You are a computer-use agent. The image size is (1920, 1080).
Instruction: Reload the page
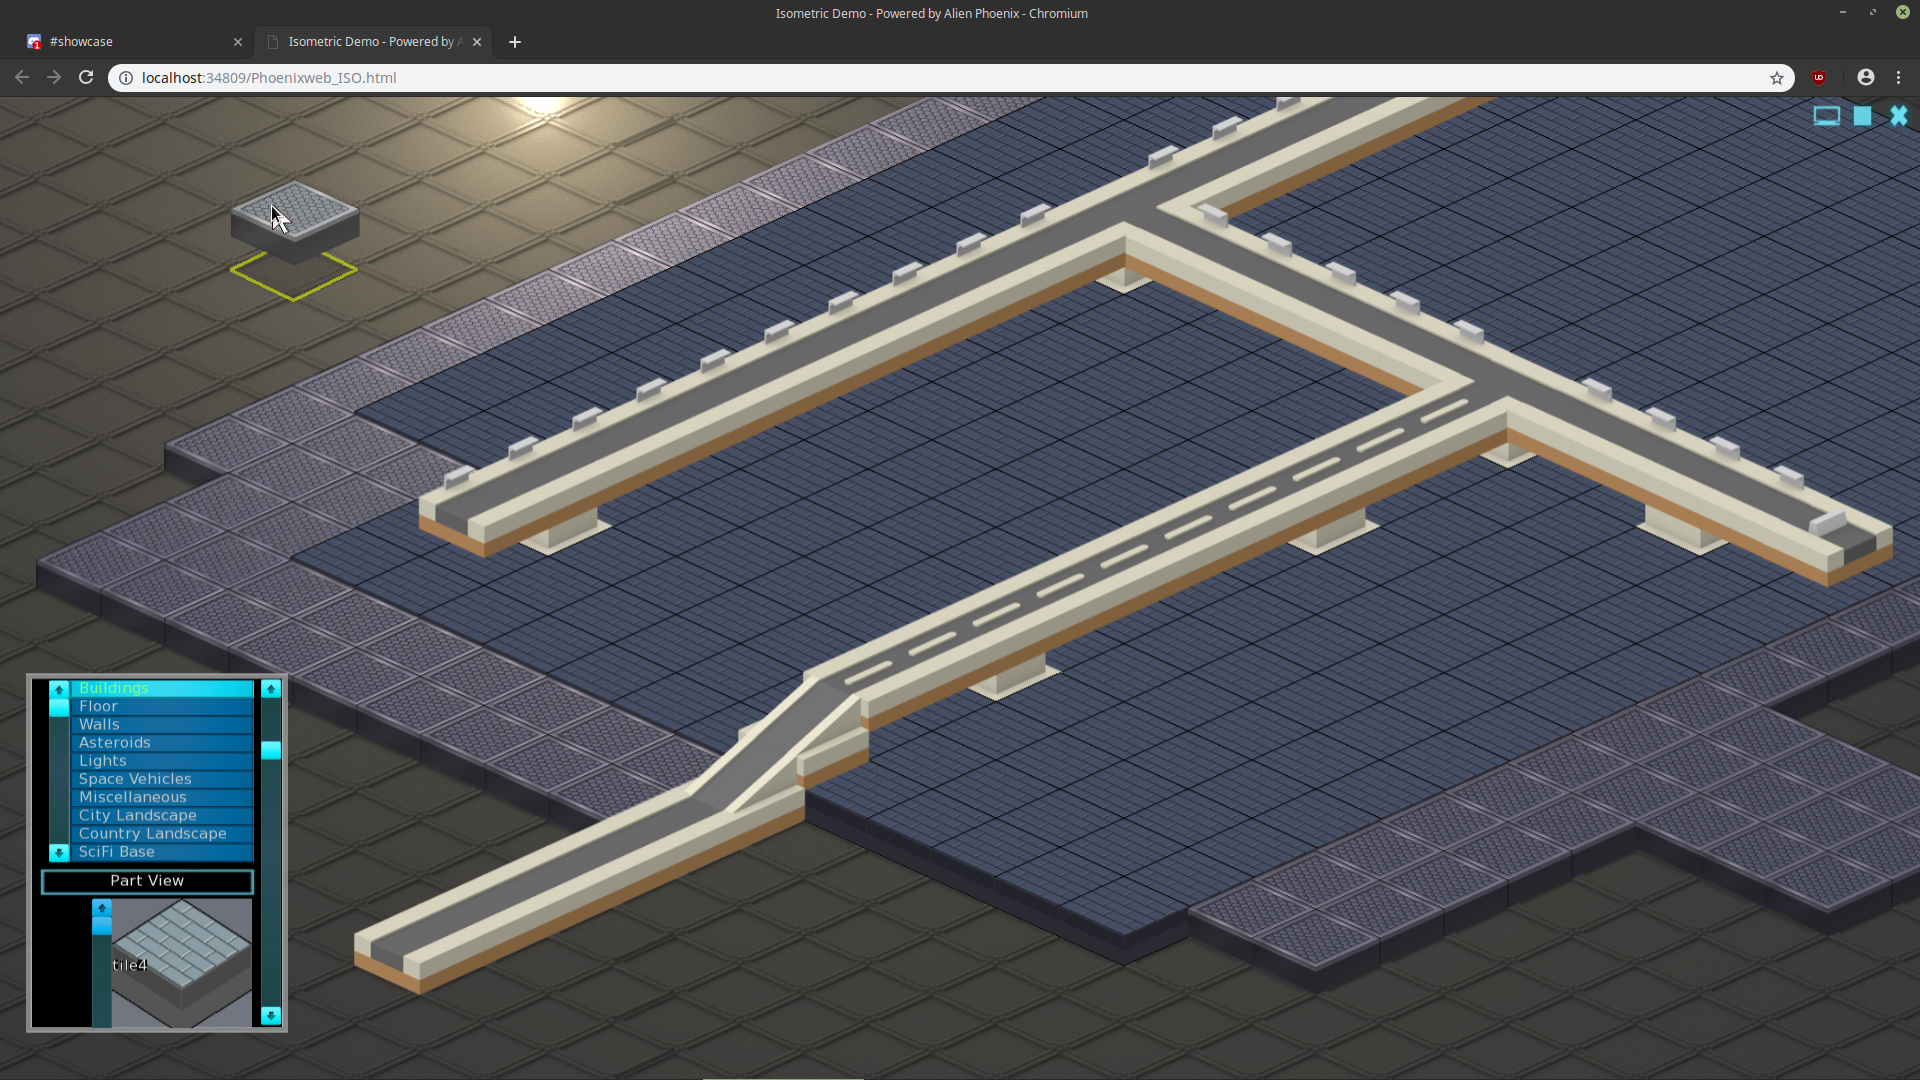(86, 78)
